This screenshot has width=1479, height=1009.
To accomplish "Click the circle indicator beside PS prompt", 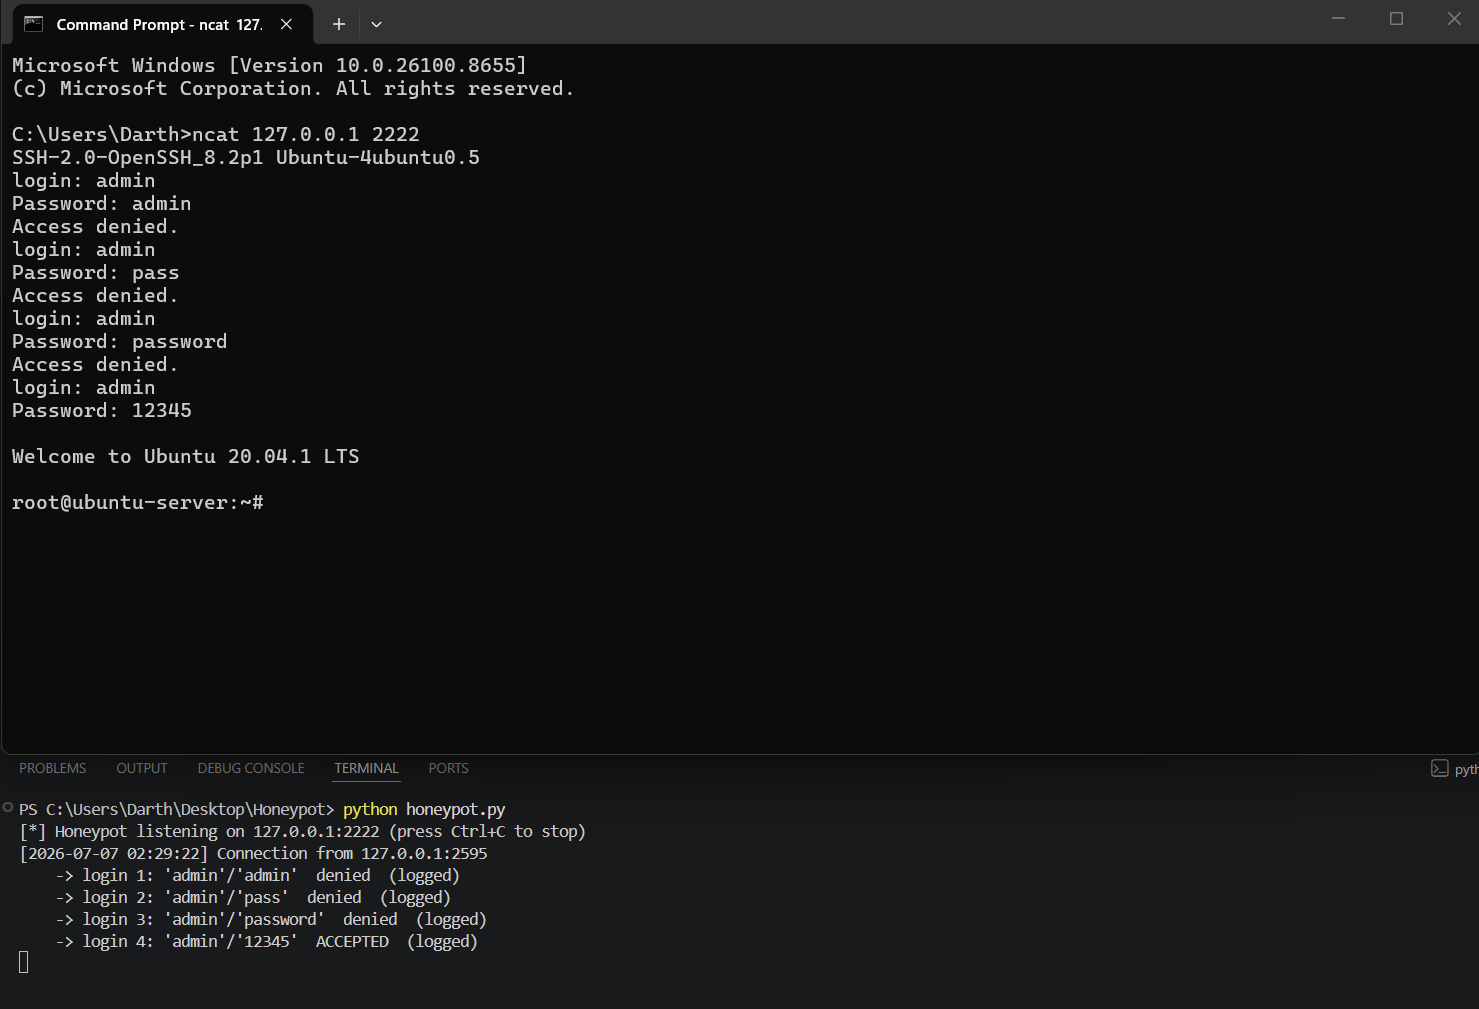I will (8, 808).
